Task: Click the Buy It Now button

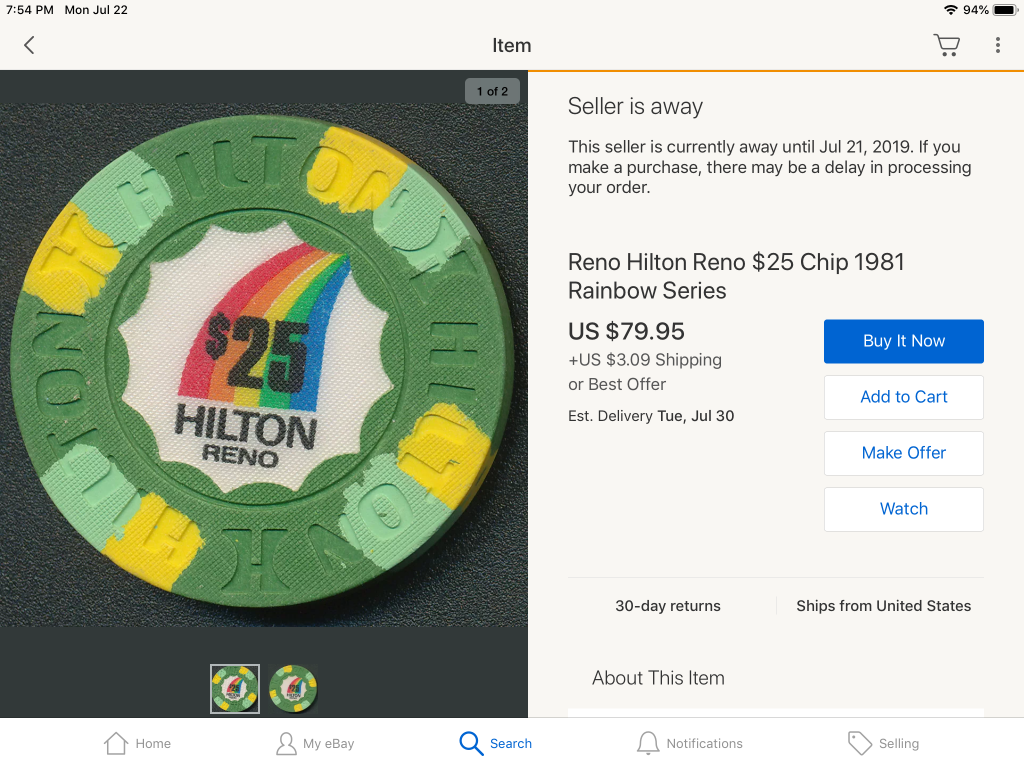Action: tap(903, 341)
